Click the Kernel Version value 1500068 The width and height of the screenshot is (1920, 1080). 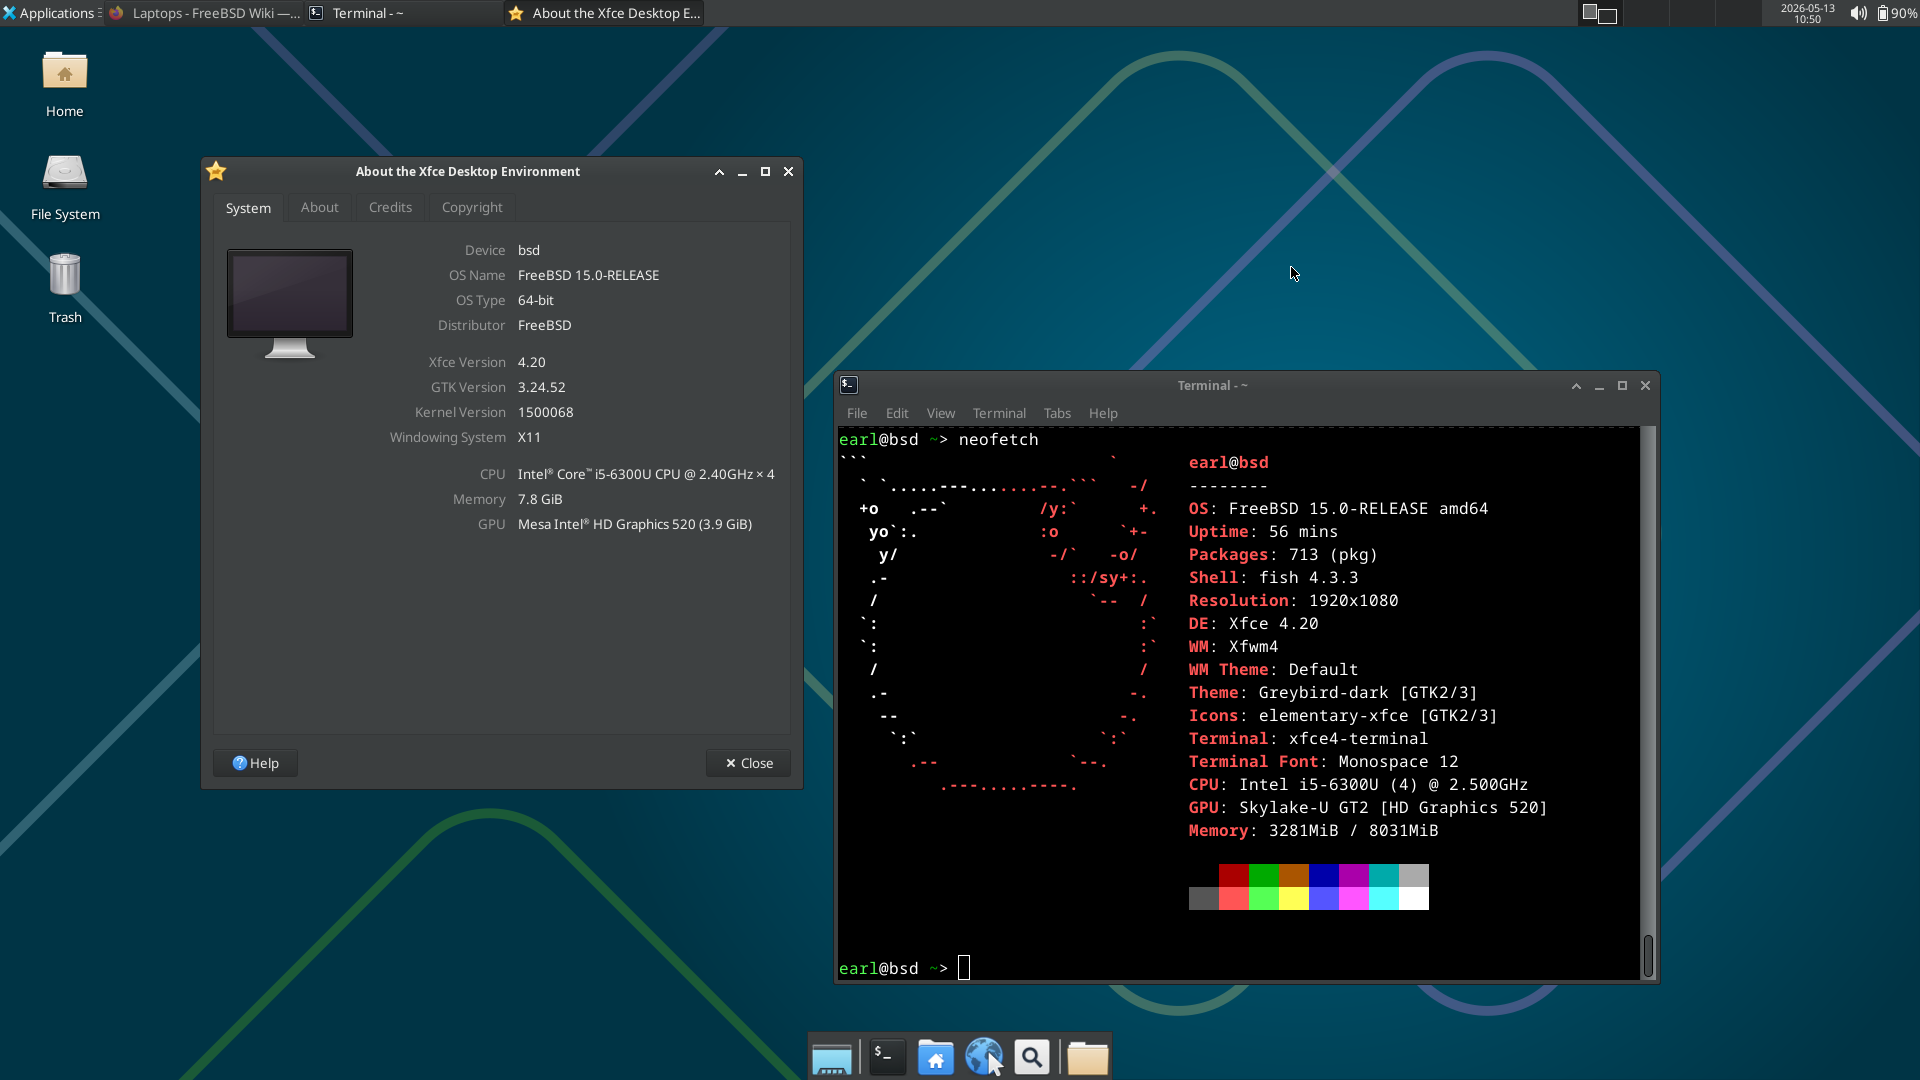[x=546, y=412]
